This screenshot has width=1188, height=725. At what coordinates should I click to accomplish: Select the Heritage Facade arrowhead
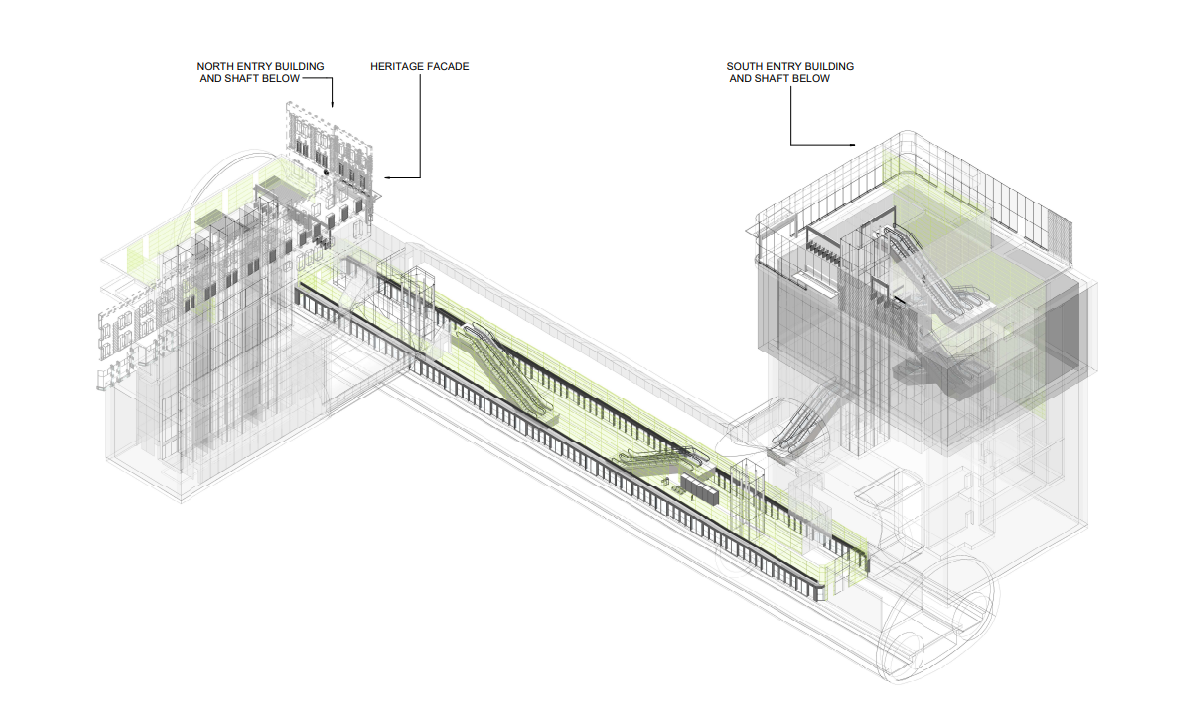tap(390, 178)
